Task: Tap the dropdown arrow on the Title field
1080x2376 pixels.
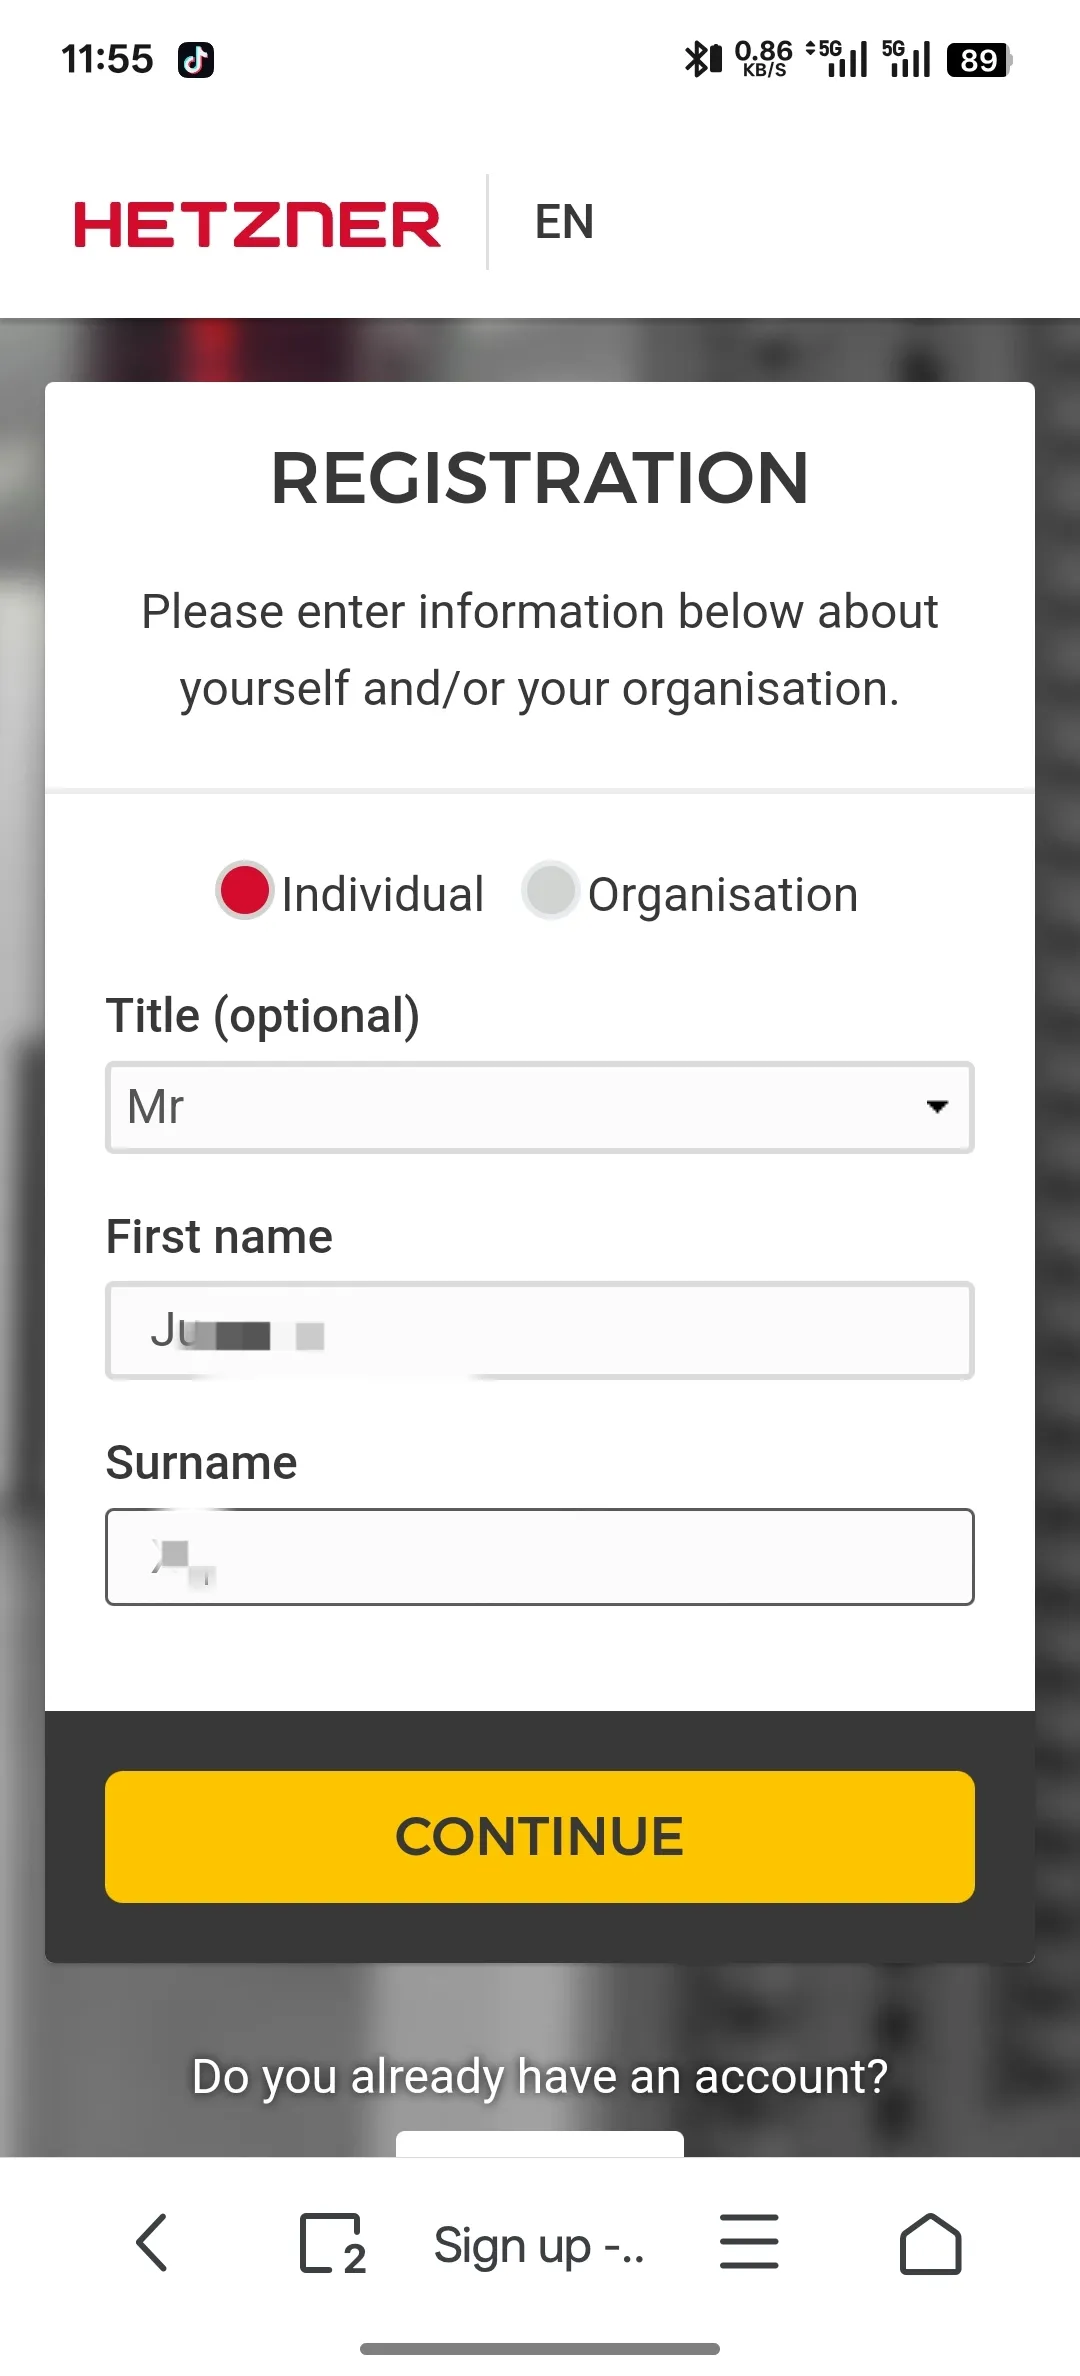Action: coord(936,1107)
